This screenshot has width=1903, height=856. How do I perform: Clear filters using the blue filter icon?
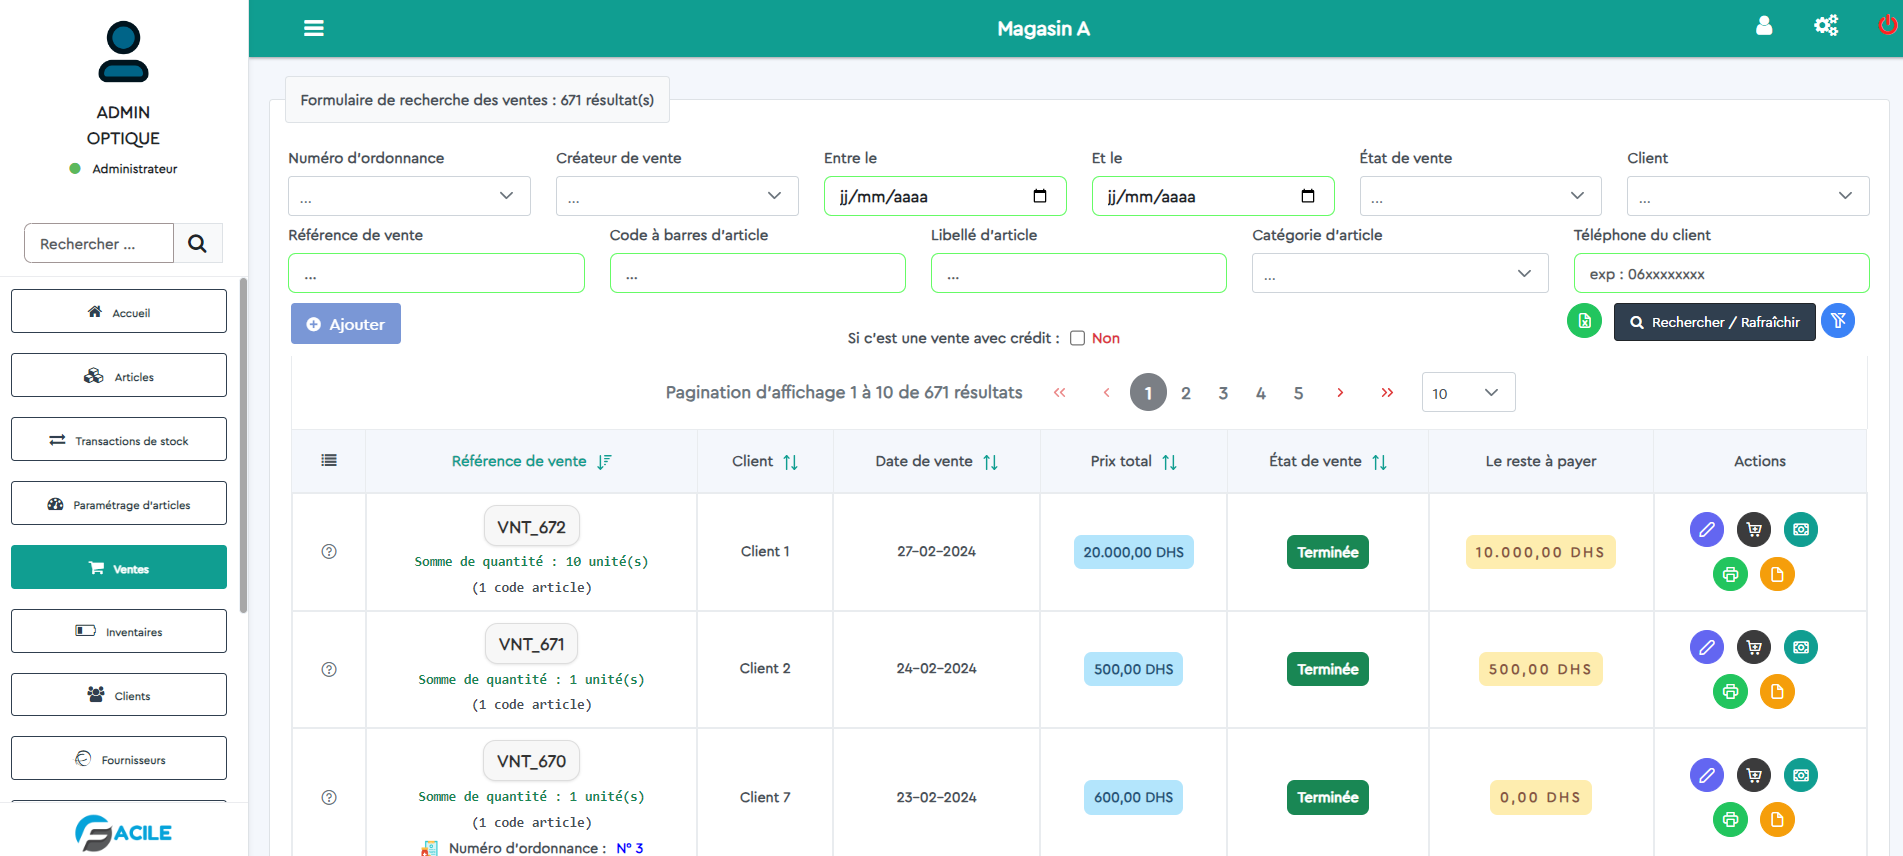(x=1838, y=321)
